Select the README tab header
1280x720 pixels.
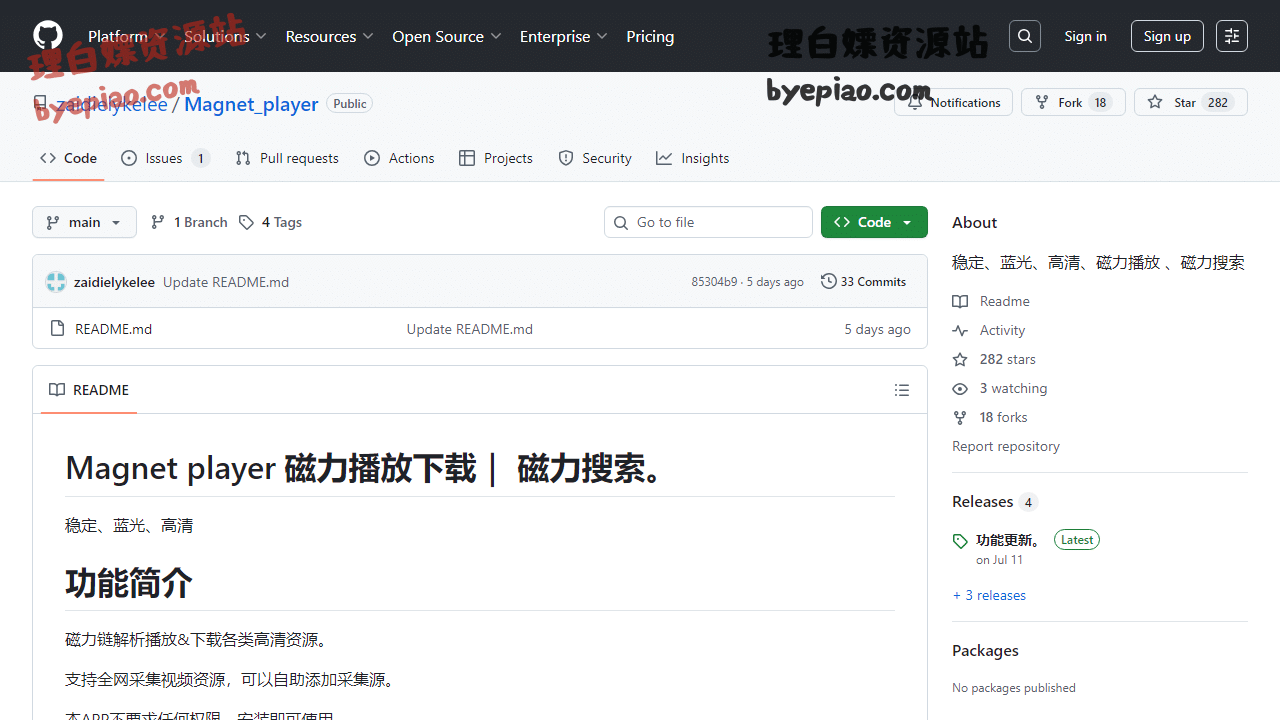[89, 390]
